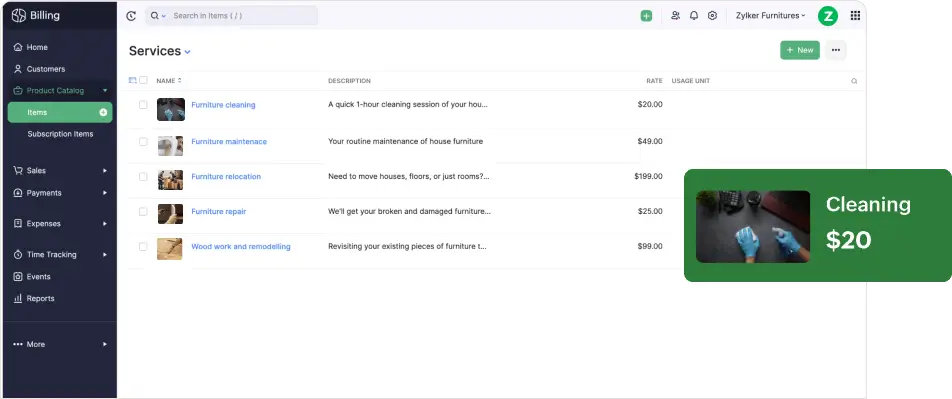Click the green Z profile avatar
952x399 pixels.
pyautogui.click(x=828, y=16)
